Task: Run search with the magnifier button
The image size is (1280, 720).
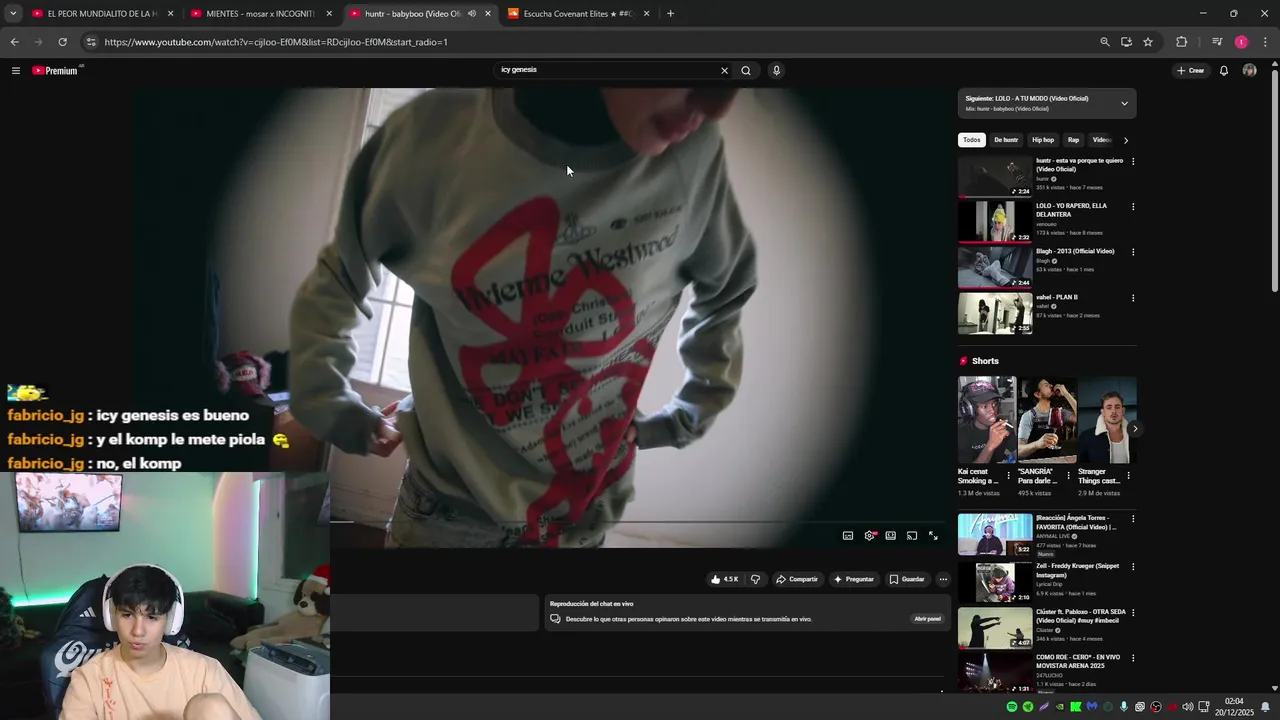Action: (x=746, y=70)
